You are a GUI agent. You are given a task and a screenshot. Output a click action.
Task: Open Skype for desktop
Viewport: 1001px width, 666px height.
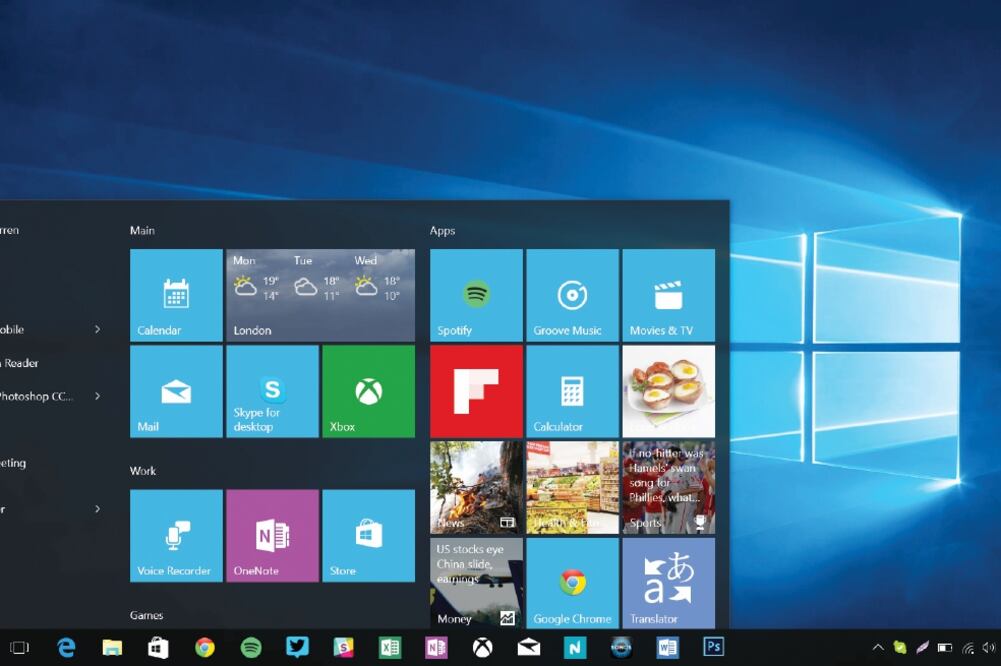pos(271,391)
